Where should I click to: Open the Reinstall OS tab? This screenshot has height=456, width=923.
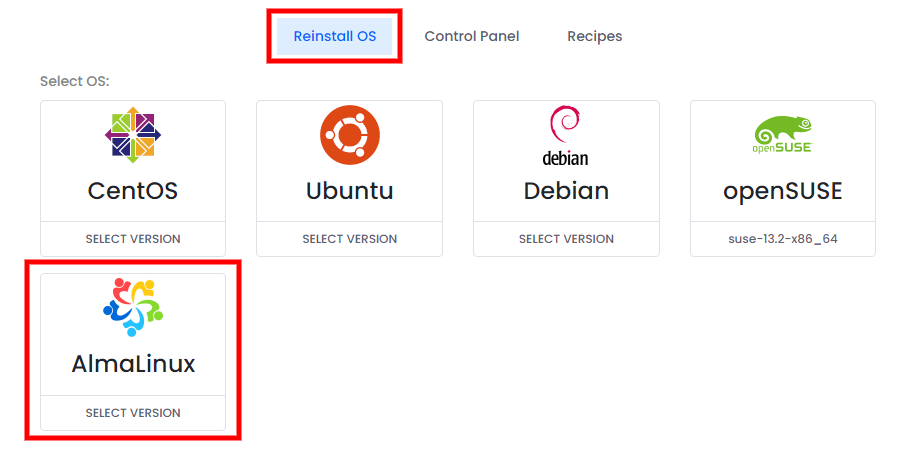(334, 36)
